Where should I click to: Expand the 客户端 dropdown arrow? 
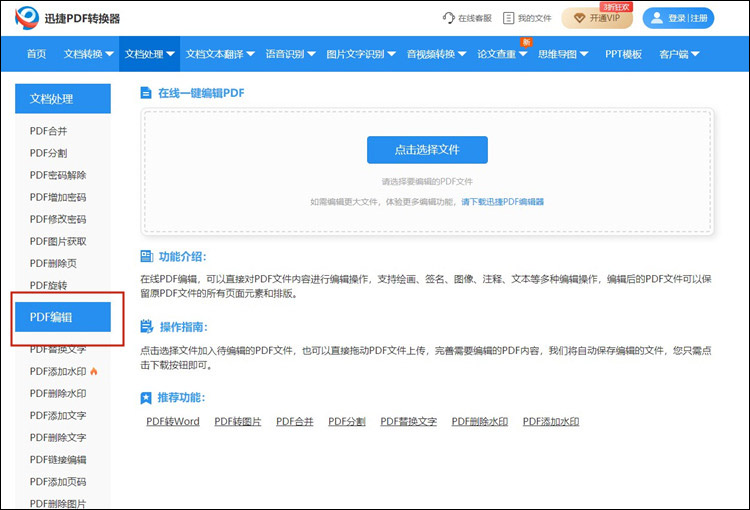(x=695, y=54)
